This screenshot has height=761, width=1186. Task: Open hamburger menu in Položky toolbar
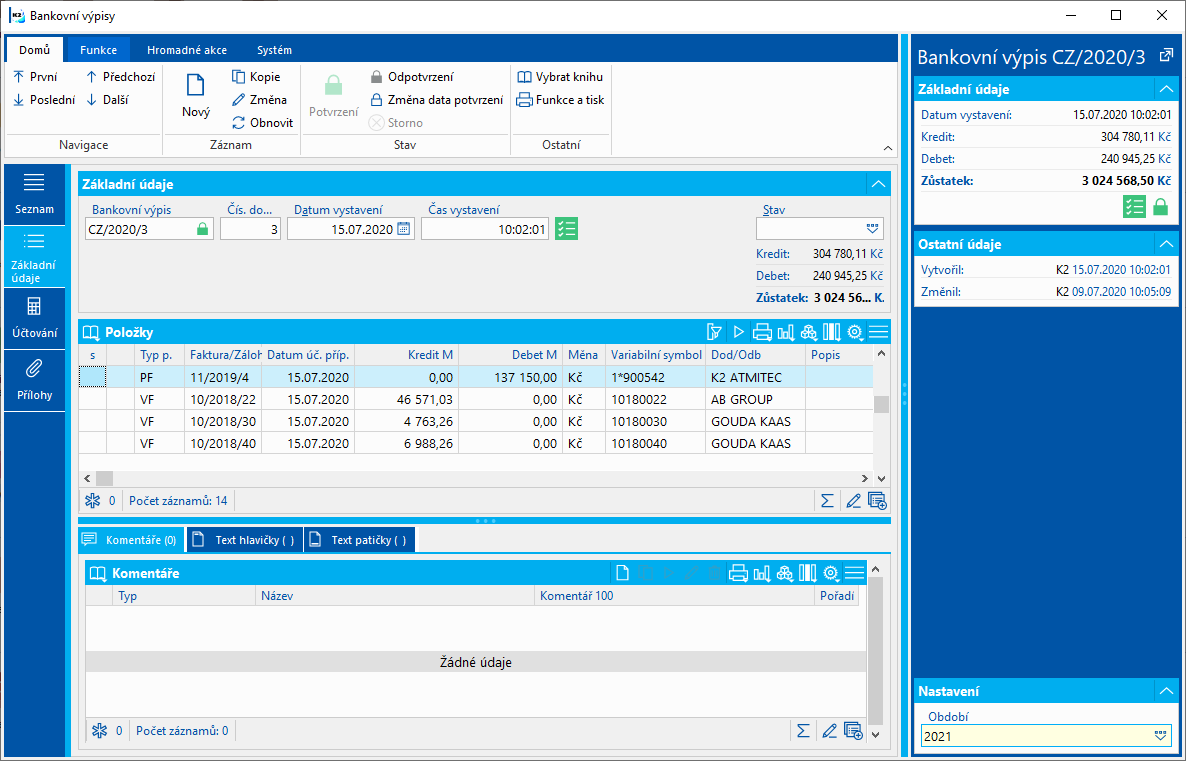point(878,332)
